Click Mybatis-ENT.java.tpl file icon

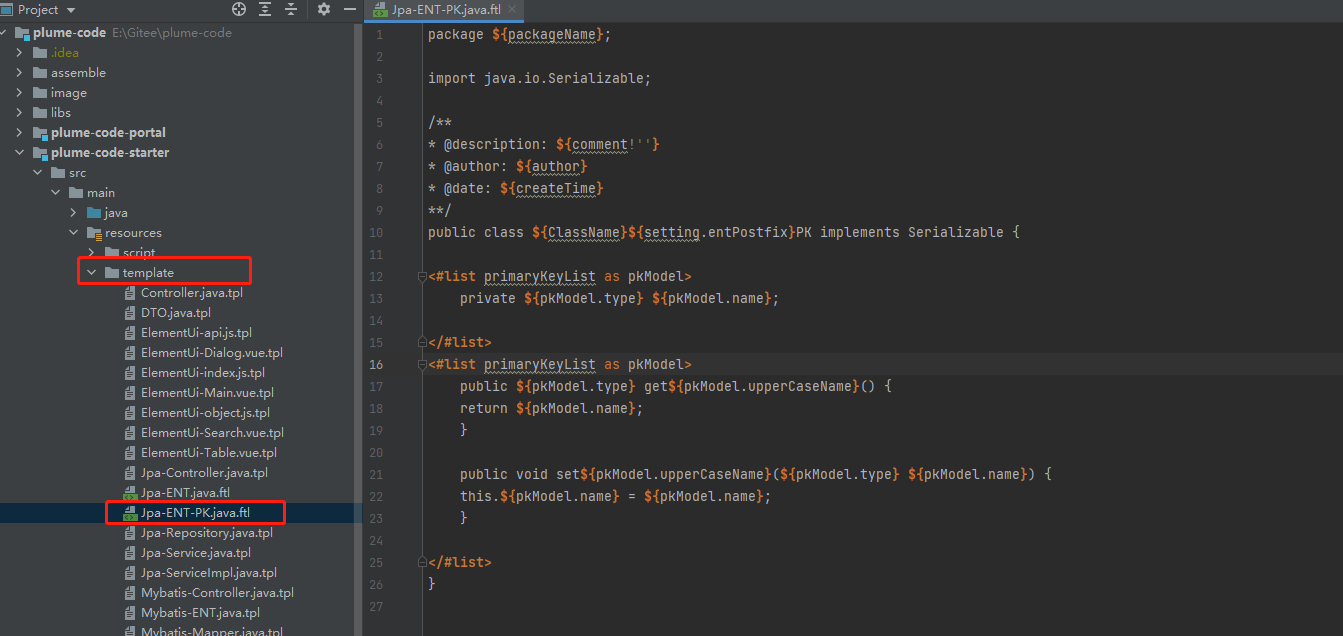[x=130, y=613]
